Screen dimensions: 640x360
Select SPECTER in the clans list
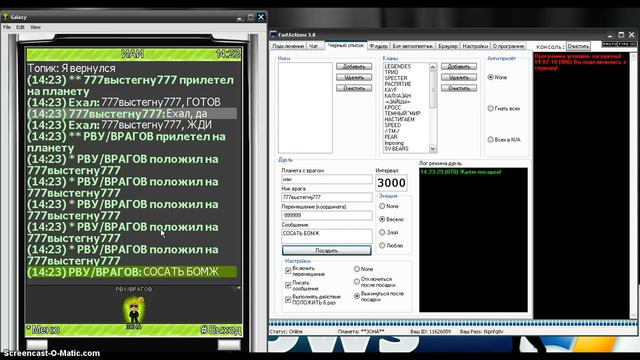point(396,78)
